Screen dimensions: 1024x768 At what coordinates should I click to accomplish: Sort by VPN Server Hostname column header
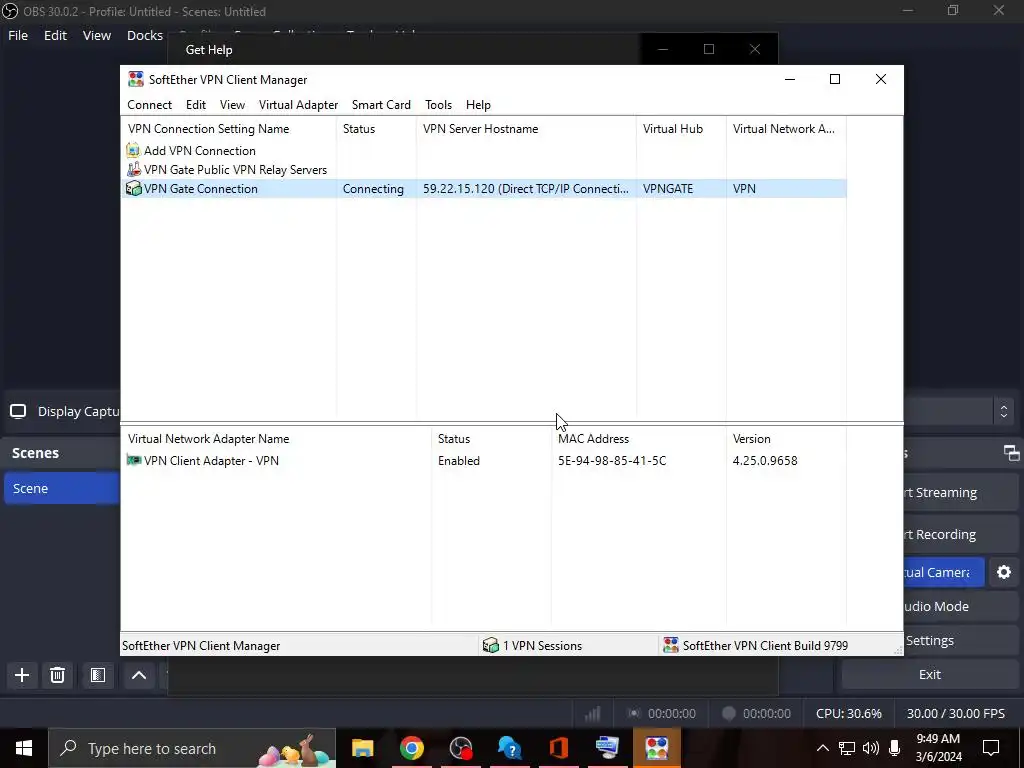[526, 129]
